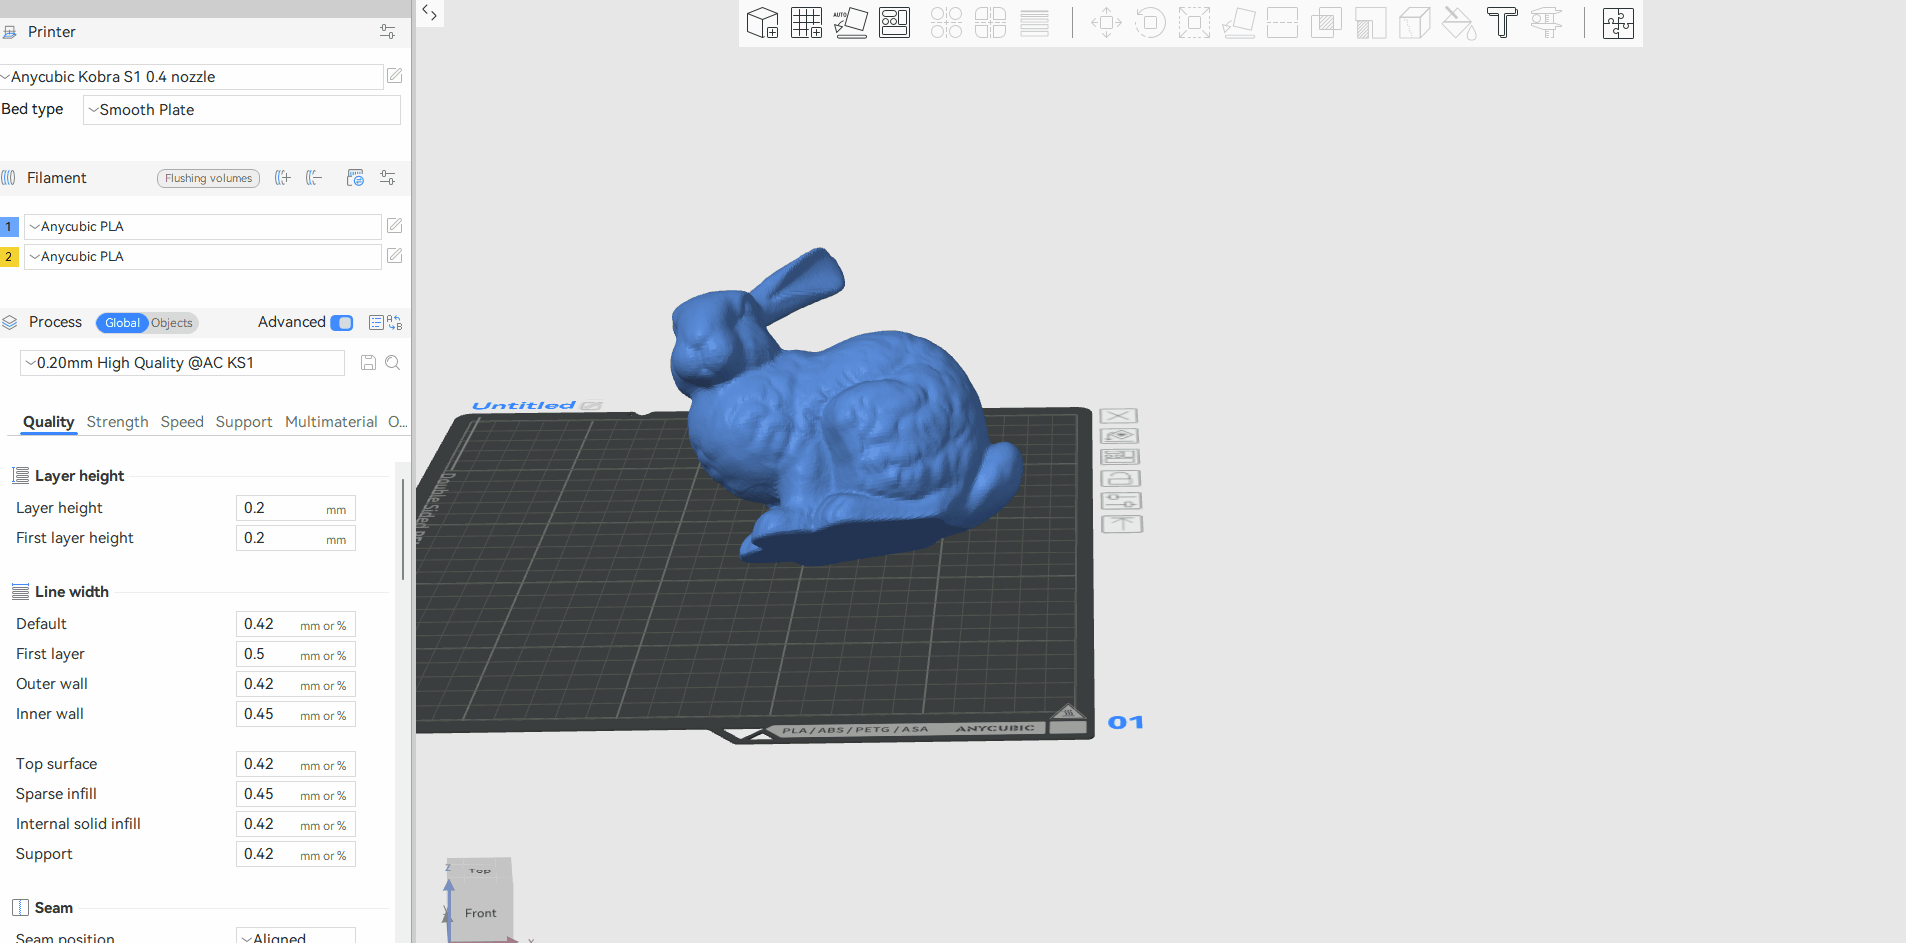Open the printer preset dropdown
1906x943 pixels.
point(192,77)
